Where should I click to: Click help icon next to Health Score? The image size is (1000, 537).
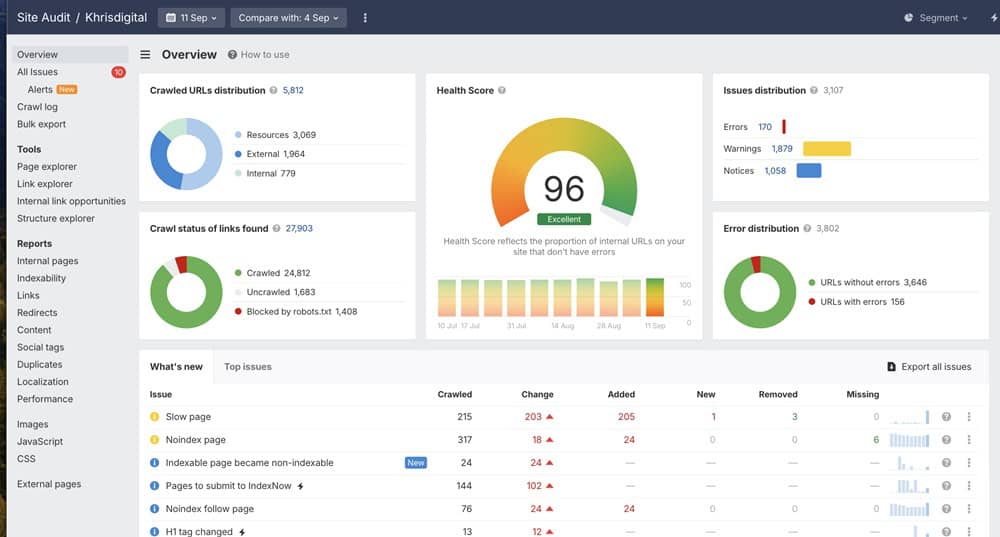tap(502, 91)
